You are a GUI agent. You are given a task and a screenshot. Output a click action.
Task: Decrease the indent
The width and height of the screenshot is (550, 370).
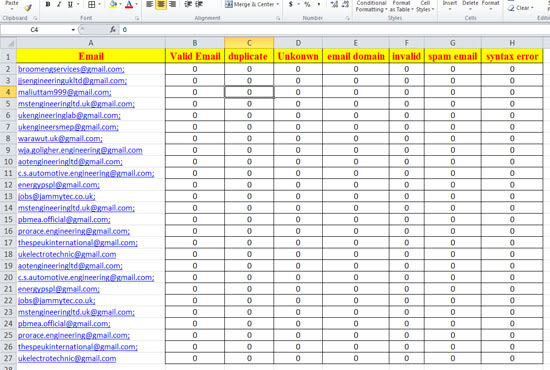188,5
